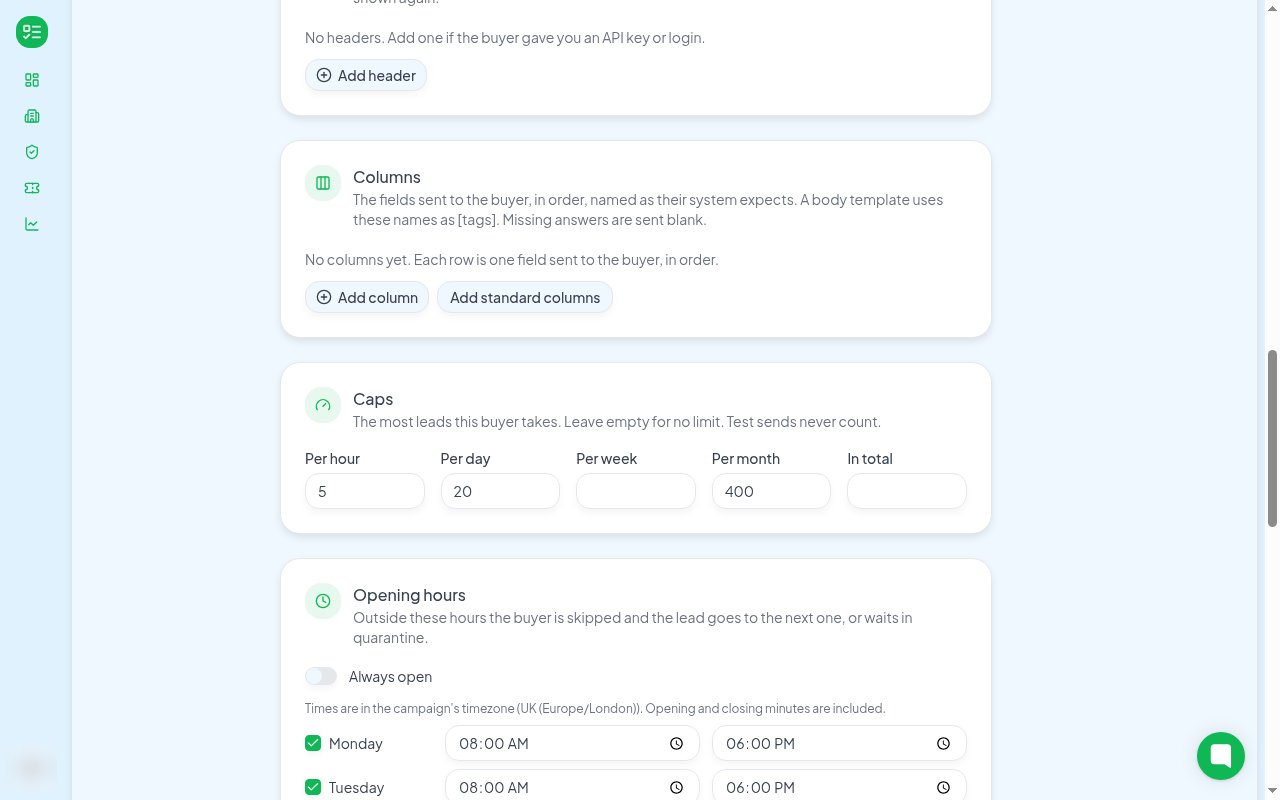Click the page vertical scrollbar
Viewport: 1280px width, 800px height.
tap(1272, 438)
